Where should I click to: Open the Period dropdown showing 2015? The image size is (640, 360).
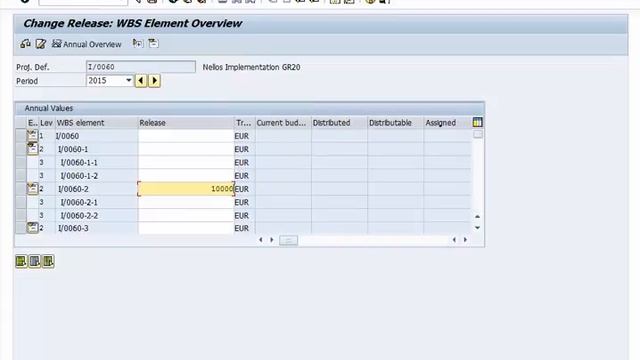(x=129, y=80)
